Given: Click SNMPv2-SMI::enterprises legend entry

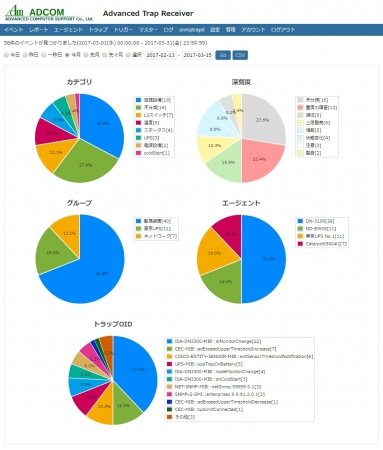Looking at the screenshot, I should 216,394.
